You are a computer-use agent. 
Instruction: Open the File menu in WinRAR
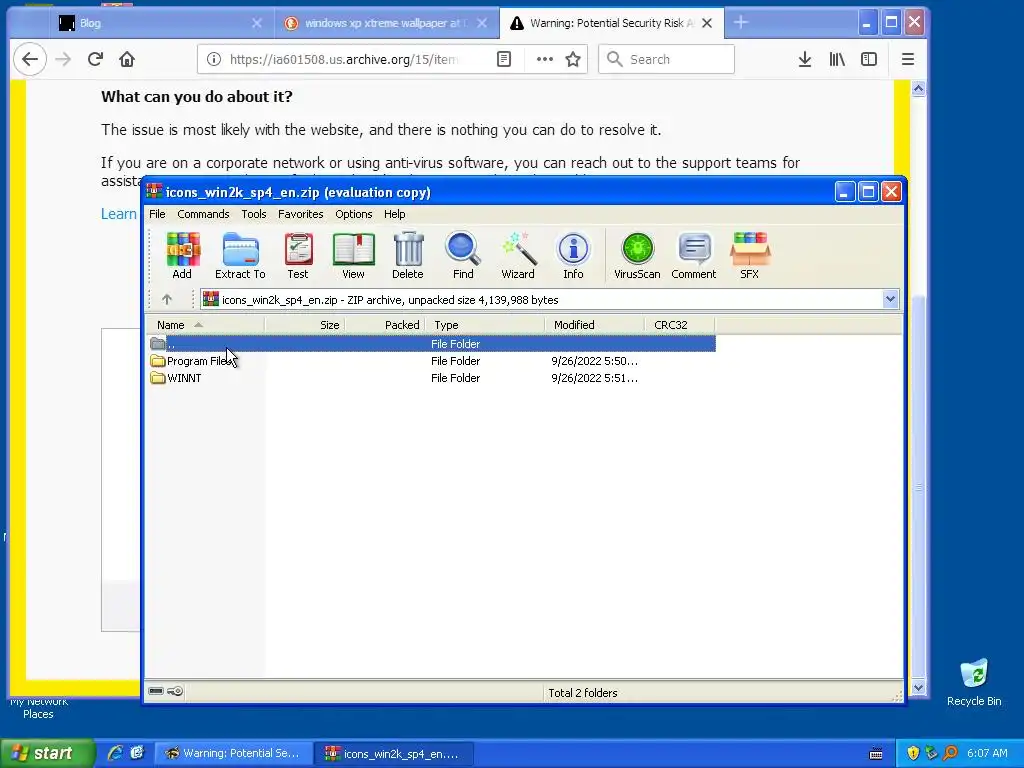[x=157, y=214]
